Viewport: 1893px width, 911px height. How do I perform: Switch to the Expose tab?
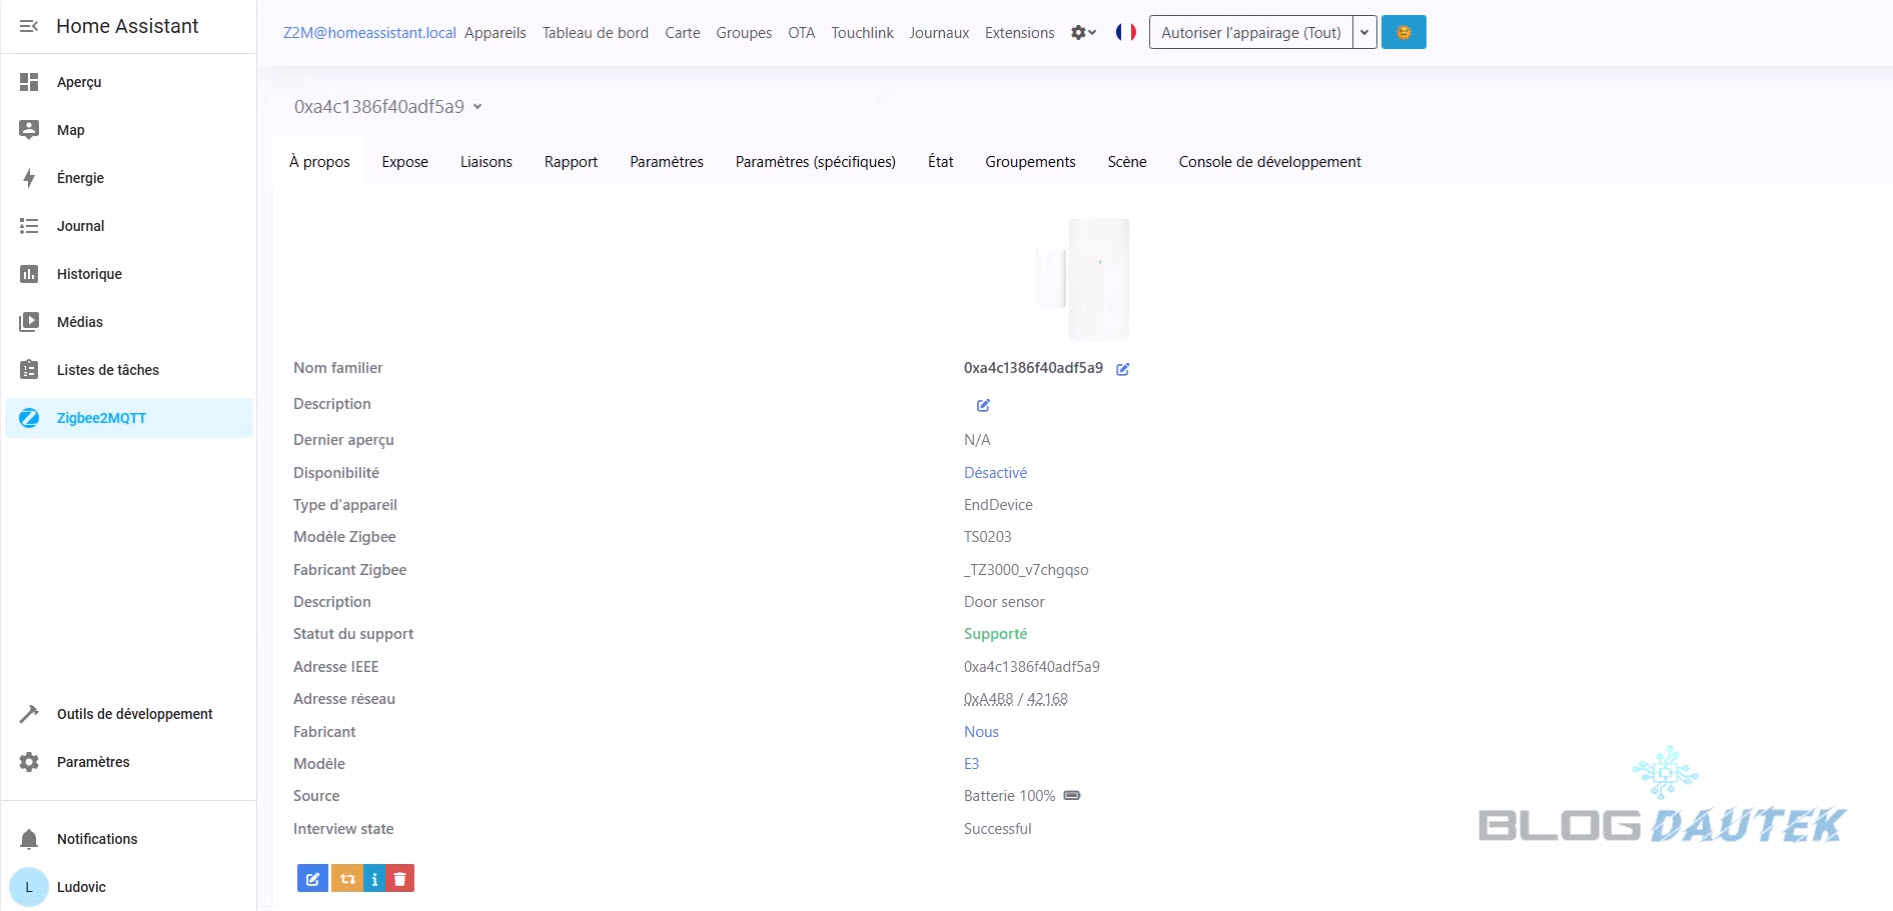coord(405,162)
